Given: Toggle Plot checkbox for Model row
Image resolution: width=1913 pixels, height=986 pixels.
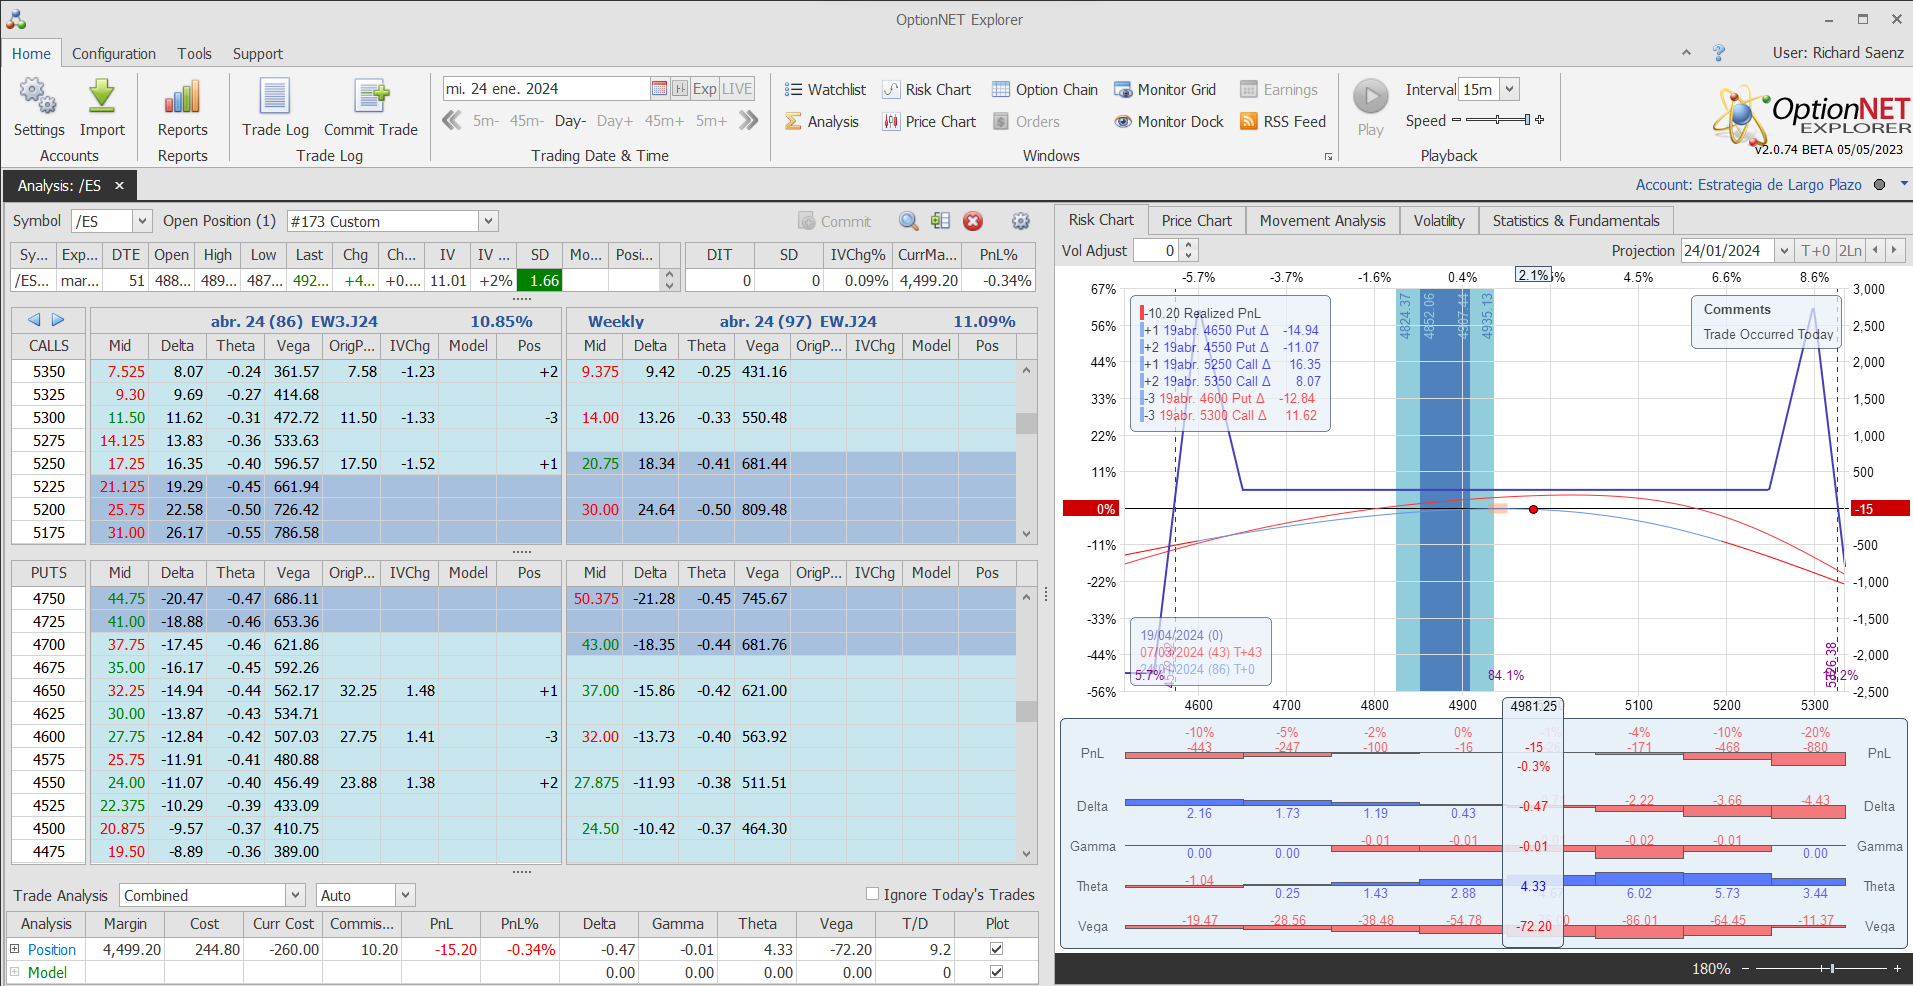Looking at the screenshot, I should [996, 971].
